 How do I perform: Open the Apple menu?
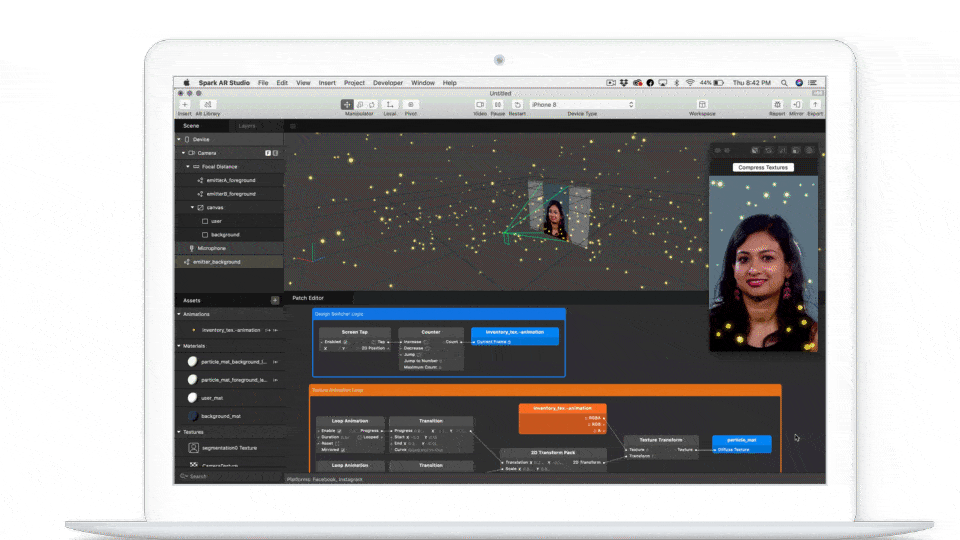[x=186, y=83]
